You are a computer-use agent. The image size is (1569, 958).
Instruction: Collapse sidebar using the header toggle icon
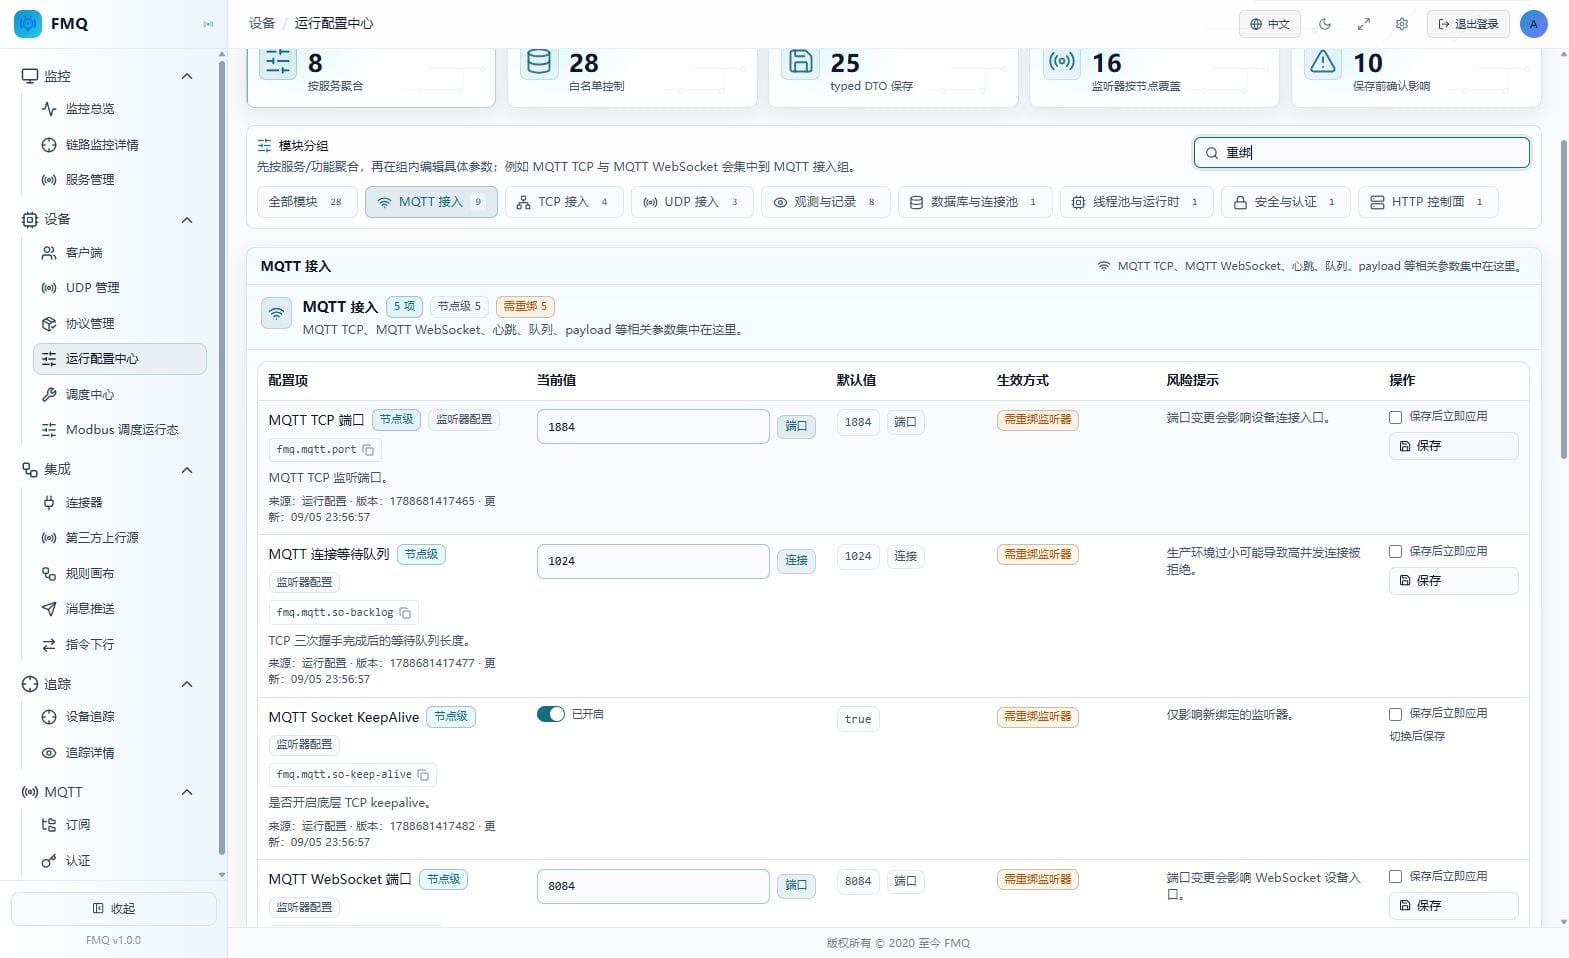208,24
